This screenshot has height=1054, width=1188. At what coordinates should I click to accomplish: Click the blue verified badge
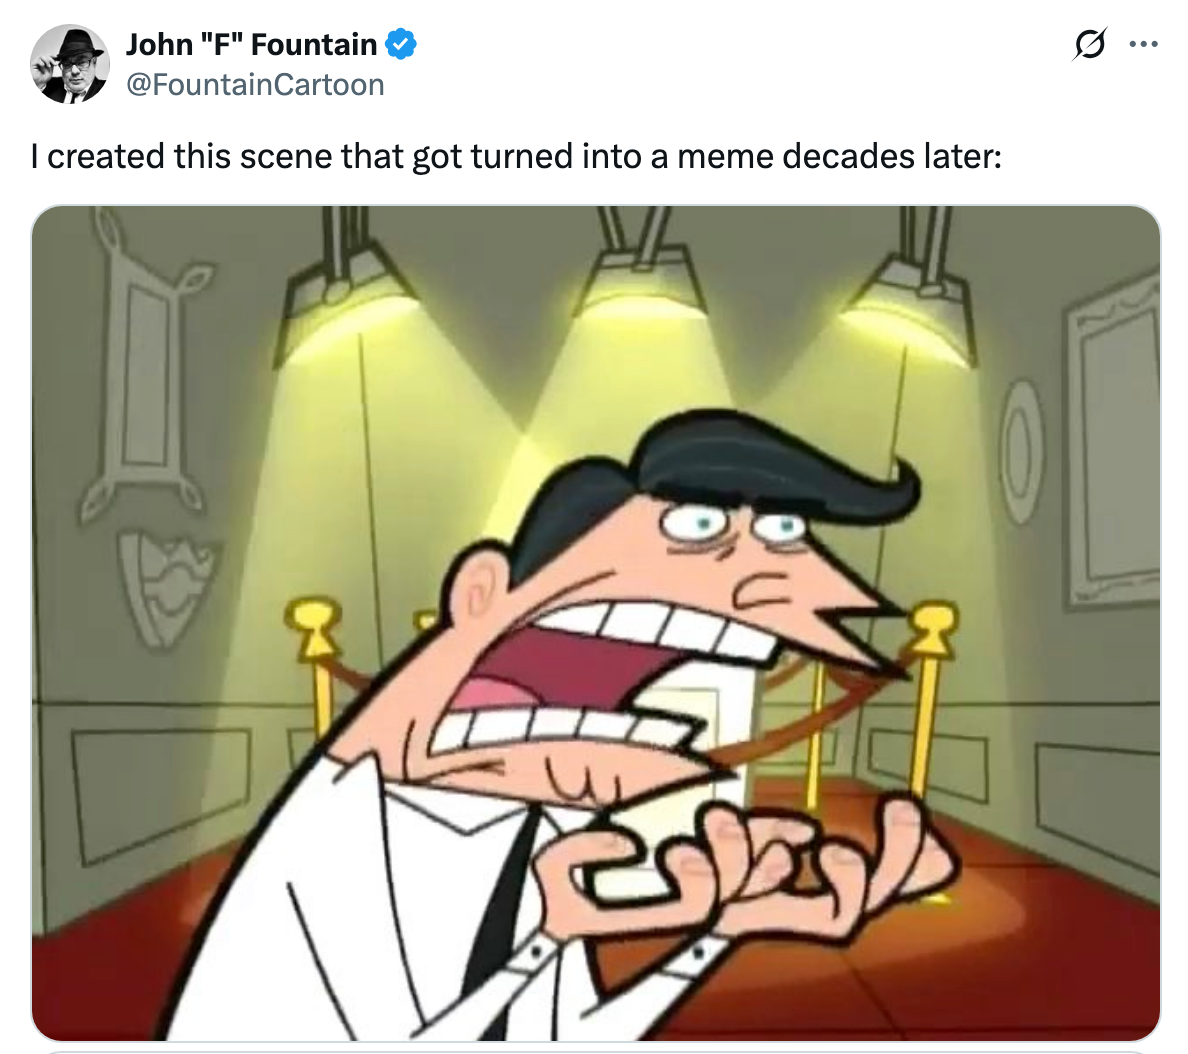pos(401,45)
